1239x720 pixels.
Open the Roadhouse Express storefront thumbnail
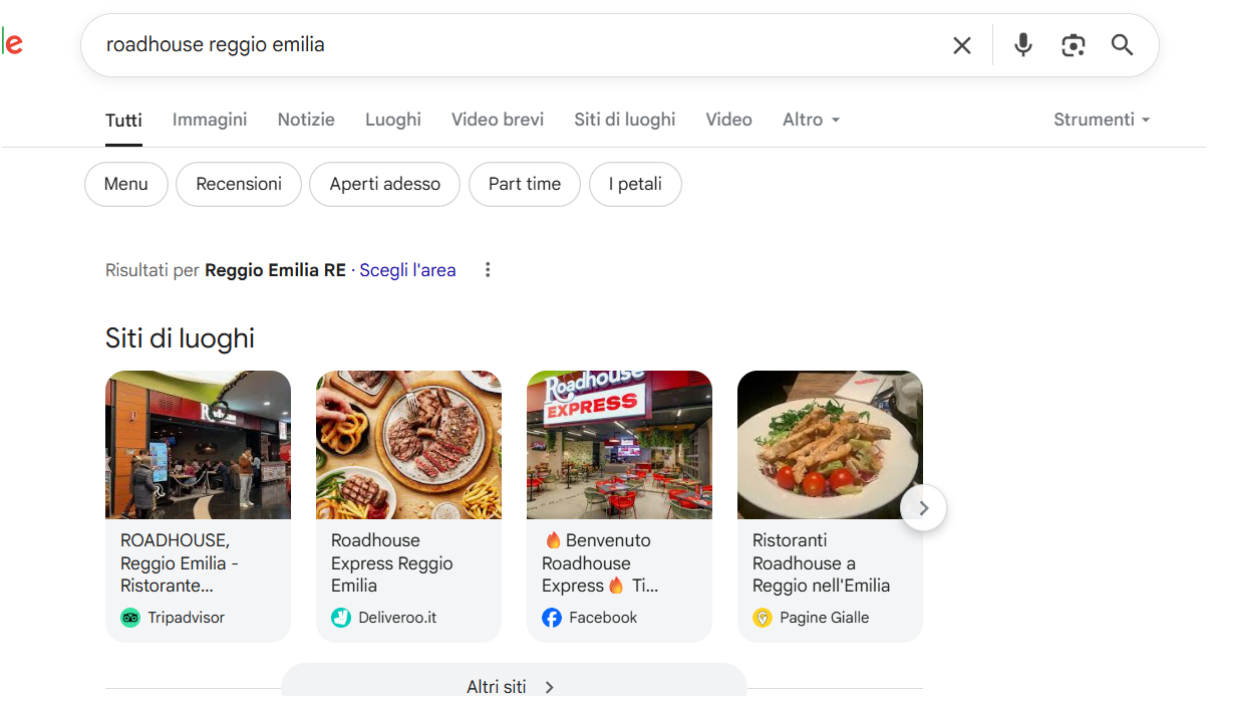pos(619,445)
